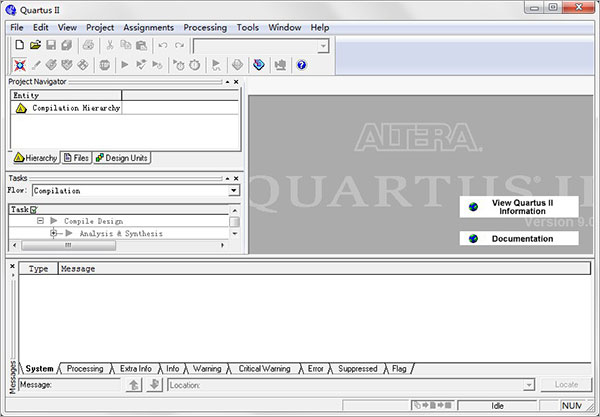Select the Flag messages tab
This screenshot has width=600, height=417.
pos(399,368)
